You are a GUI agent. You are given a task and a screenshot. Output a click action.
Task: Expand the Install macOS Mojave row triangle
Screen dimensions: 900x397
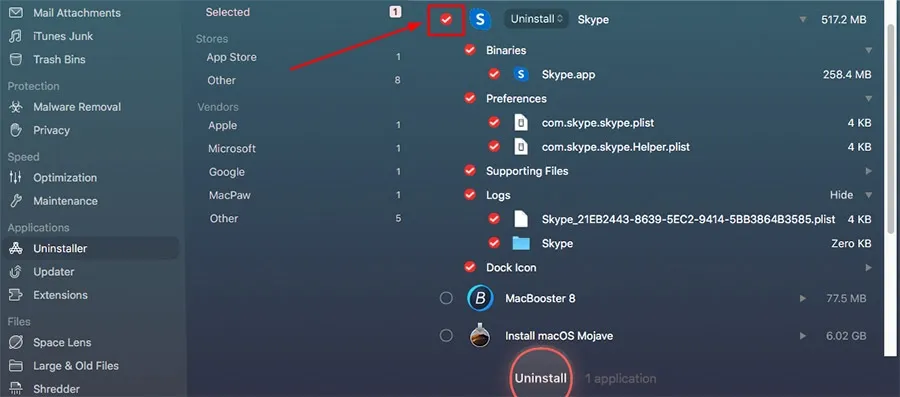[803, 336]
